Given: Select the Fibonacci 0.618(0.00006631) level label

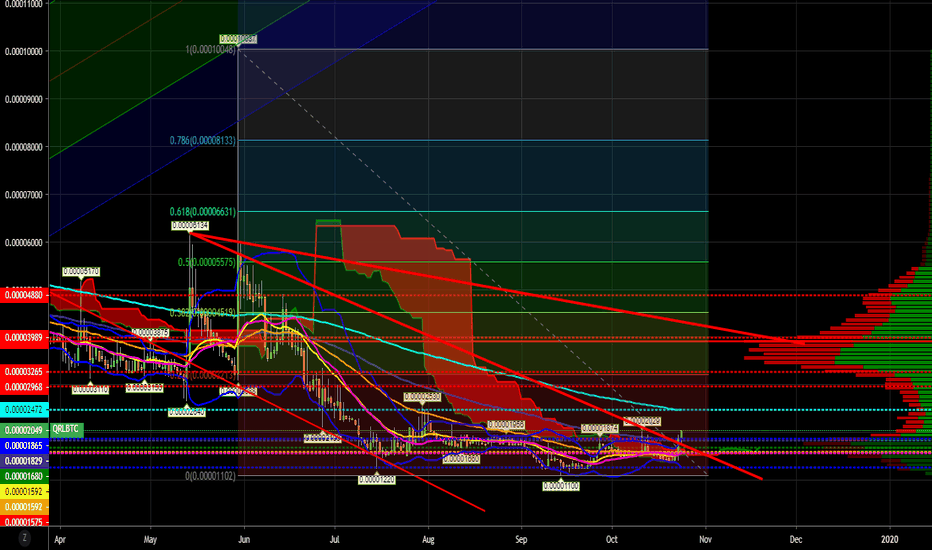Looking at the screenshot, I should 202,212.
